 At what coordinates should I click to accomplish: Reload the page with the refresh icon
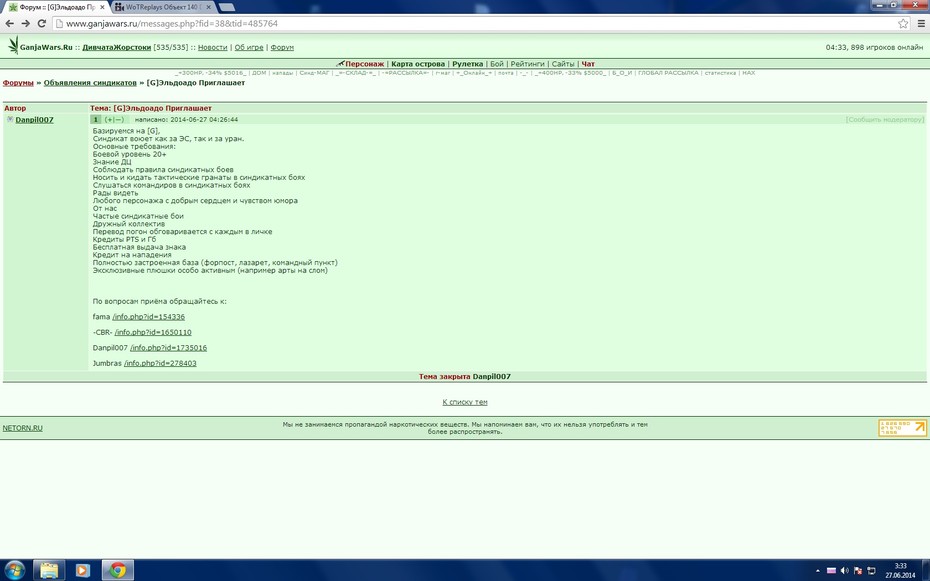point(42,24)
